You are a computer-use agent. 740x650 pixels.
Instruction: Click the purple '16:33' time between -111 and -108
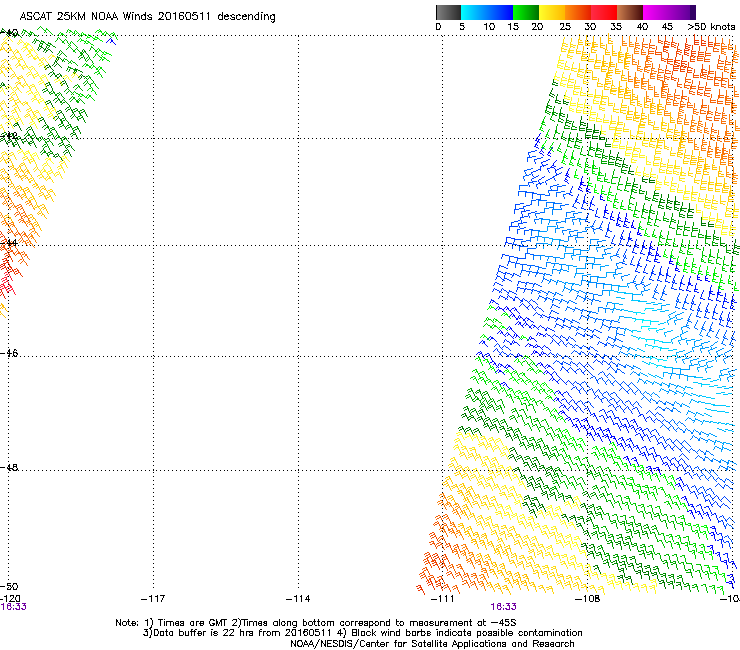[503, 607]
